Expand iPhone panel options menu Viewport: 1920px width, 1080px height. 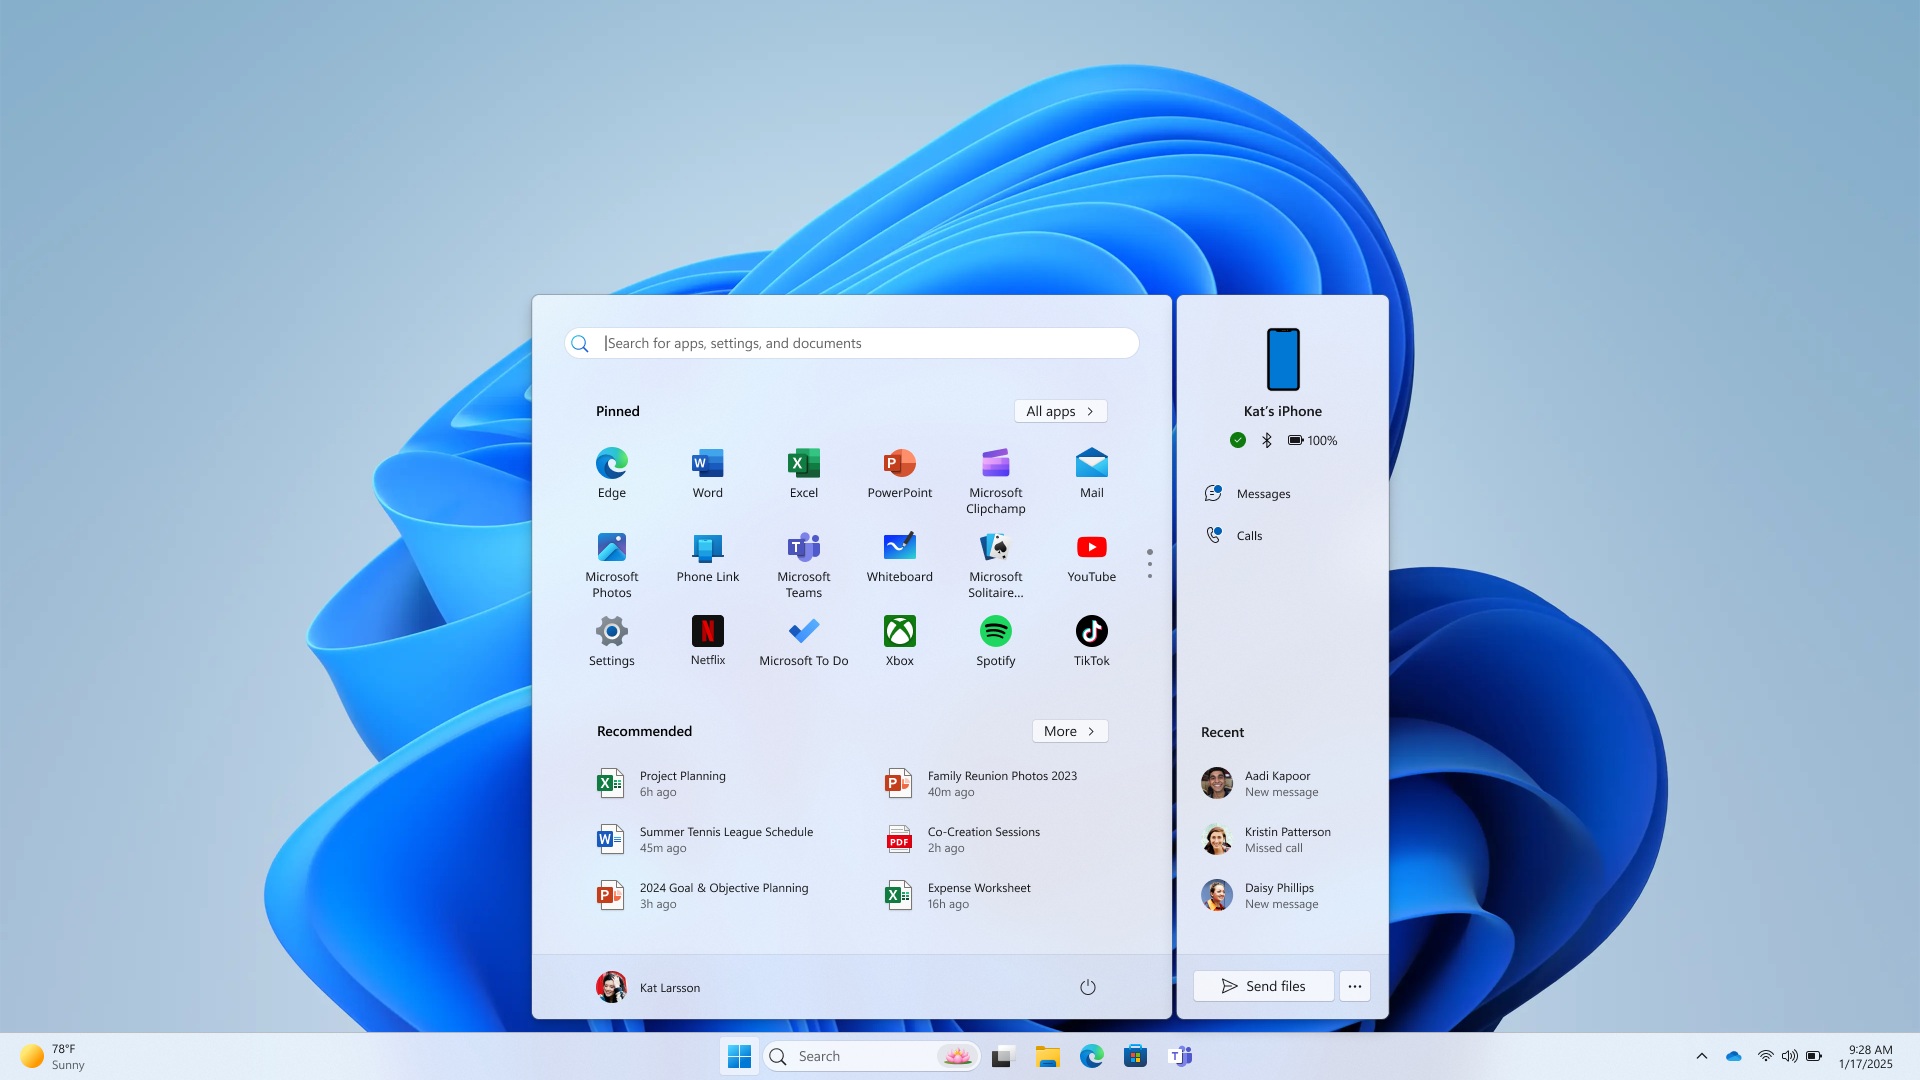[x=1356, y=985]
